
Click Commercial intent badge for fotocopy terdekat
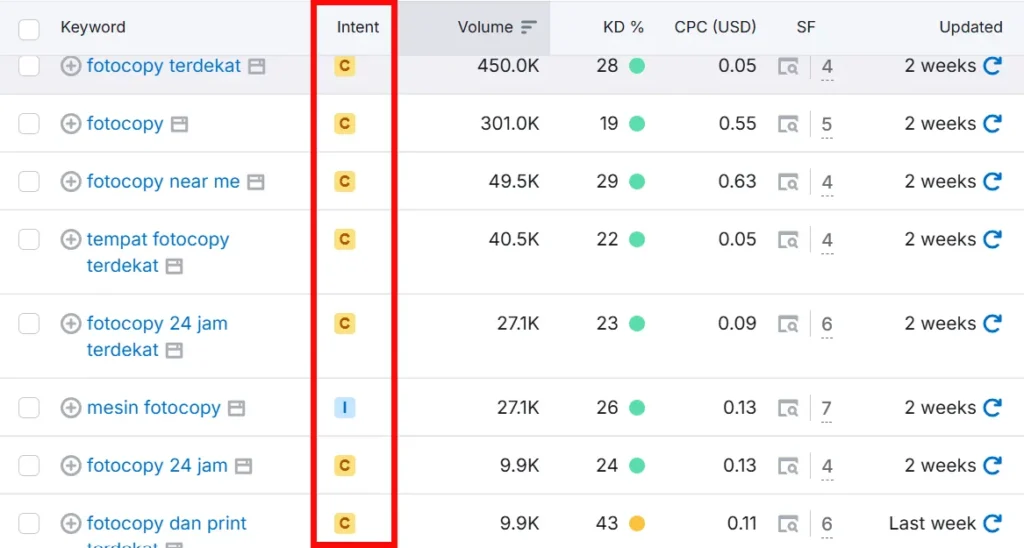coord(345,65)
